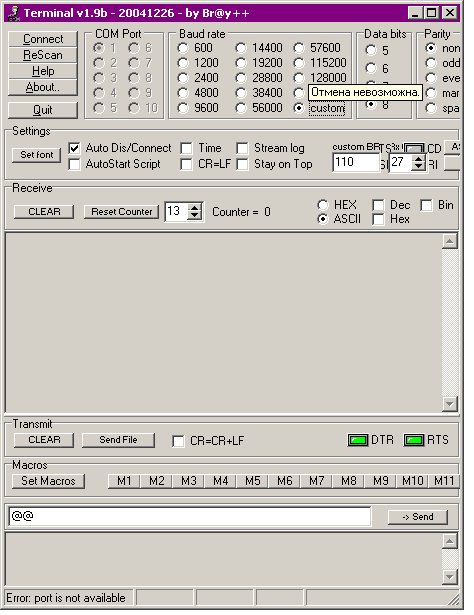Run macro M9
Screen dimensions: 474x615
381,481
